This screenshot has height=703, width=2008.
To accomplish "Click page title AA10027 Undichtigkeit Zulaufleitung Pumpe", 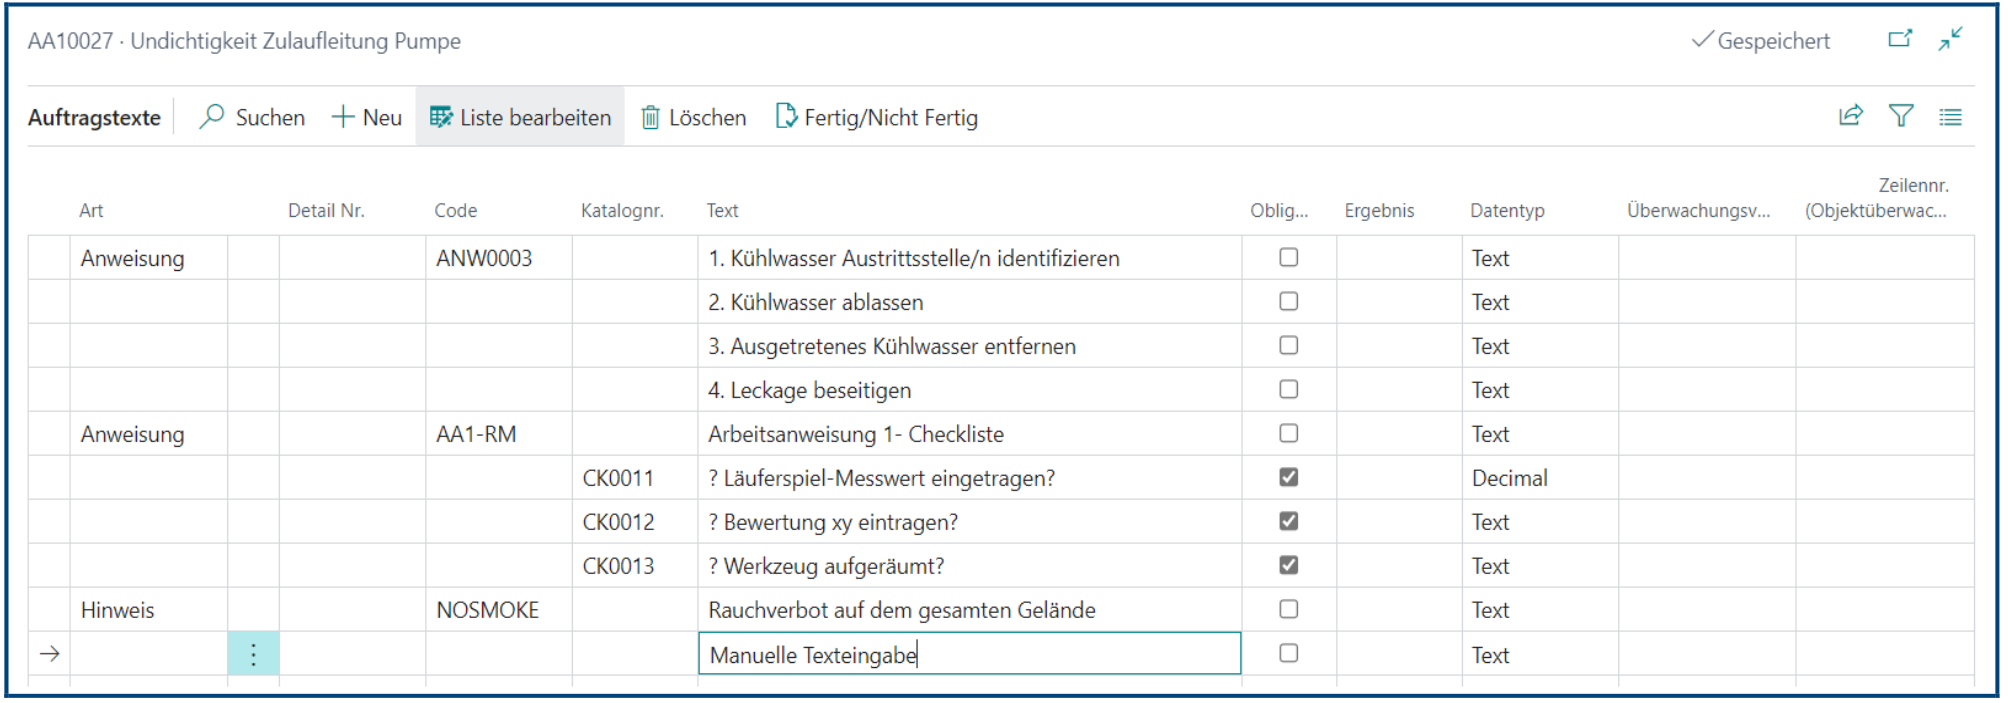I will 244,41.
